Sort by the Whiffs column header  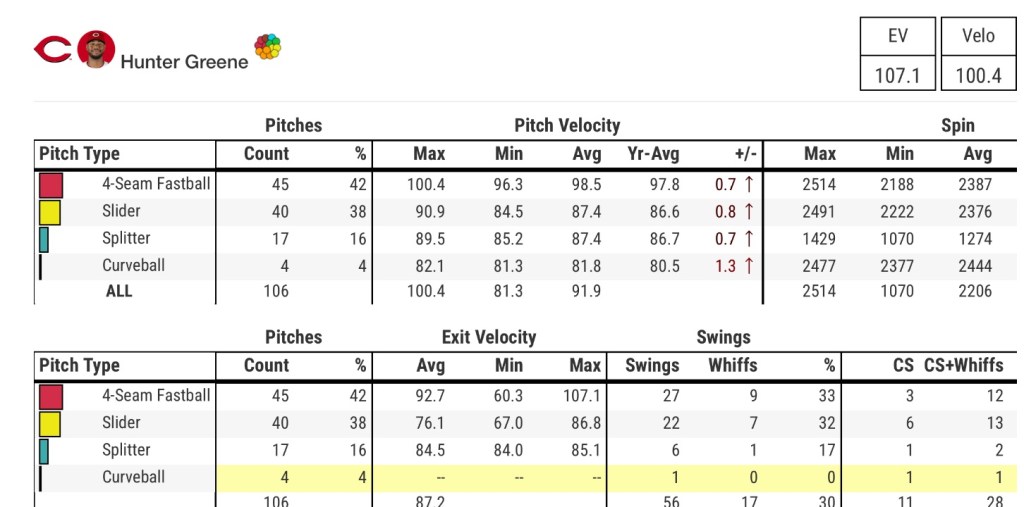733,366
